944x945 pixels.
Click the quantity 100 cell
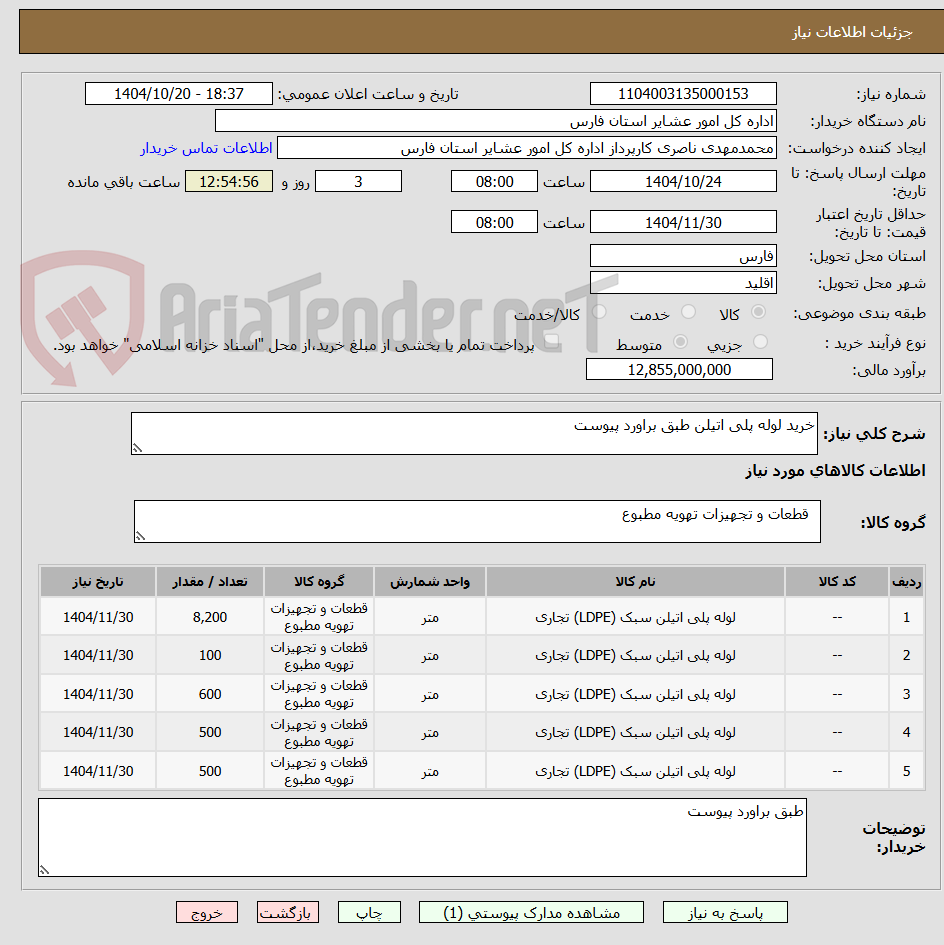pos(210,655)
